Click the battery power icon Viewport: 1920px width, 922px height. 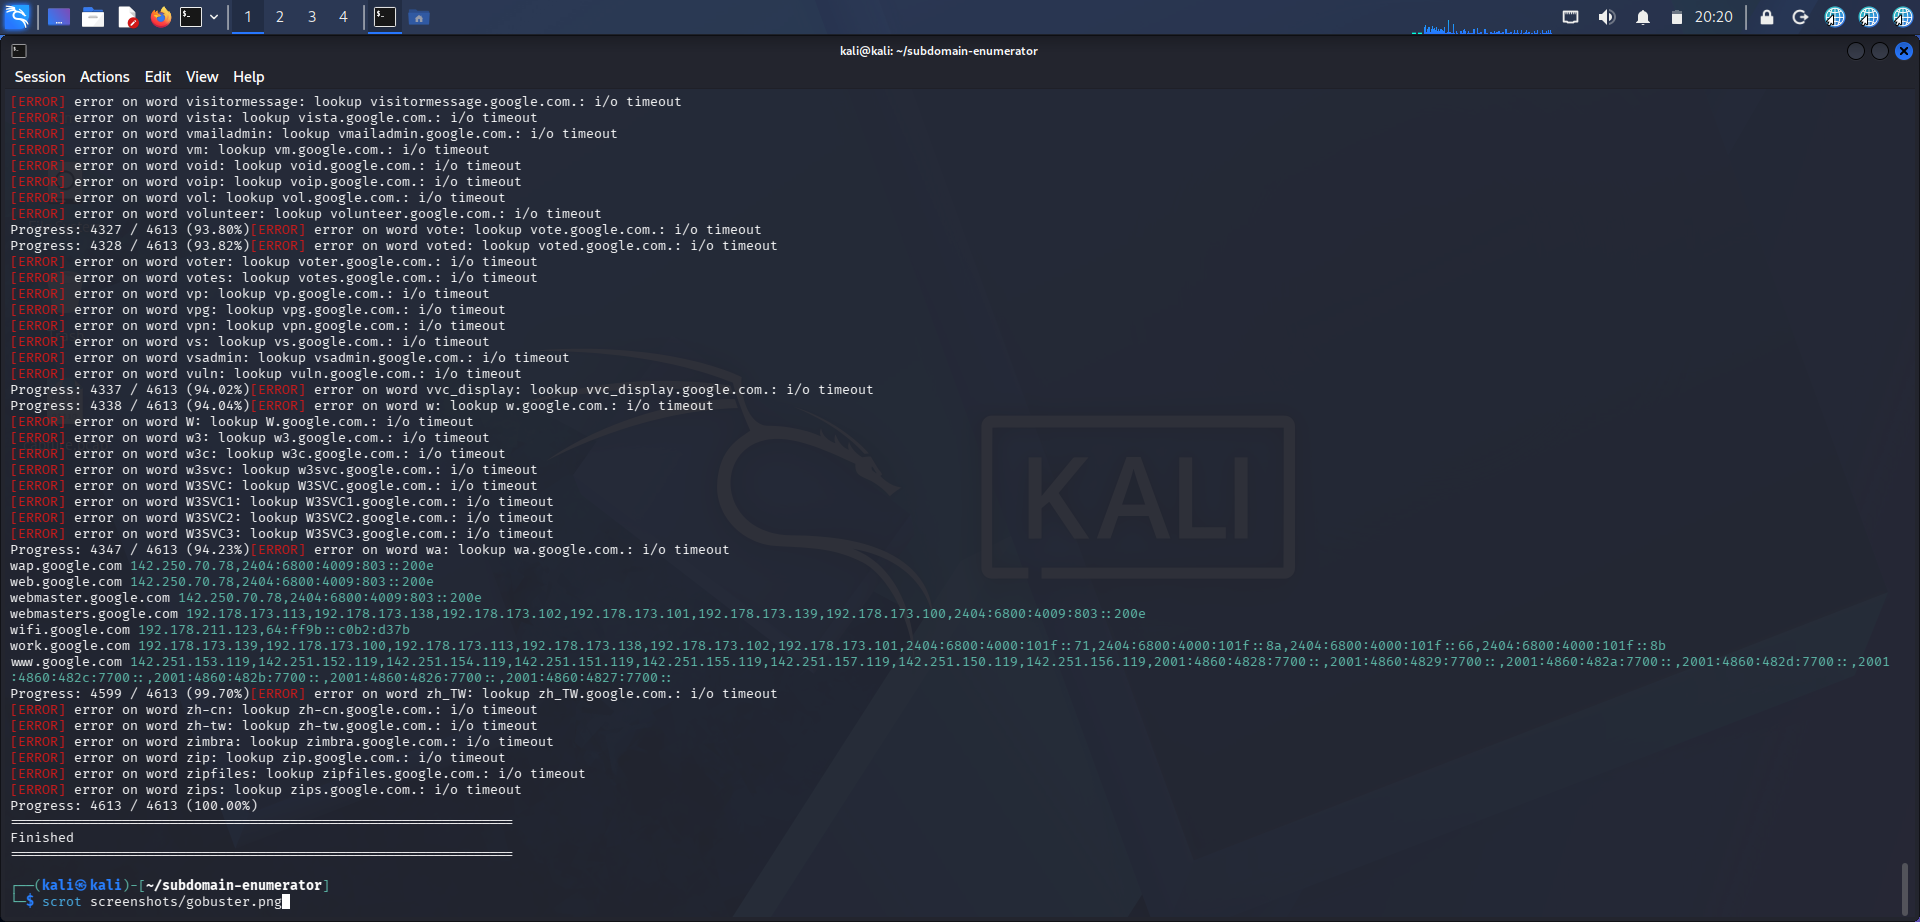pyautogui.click(x=1677, y=17)
